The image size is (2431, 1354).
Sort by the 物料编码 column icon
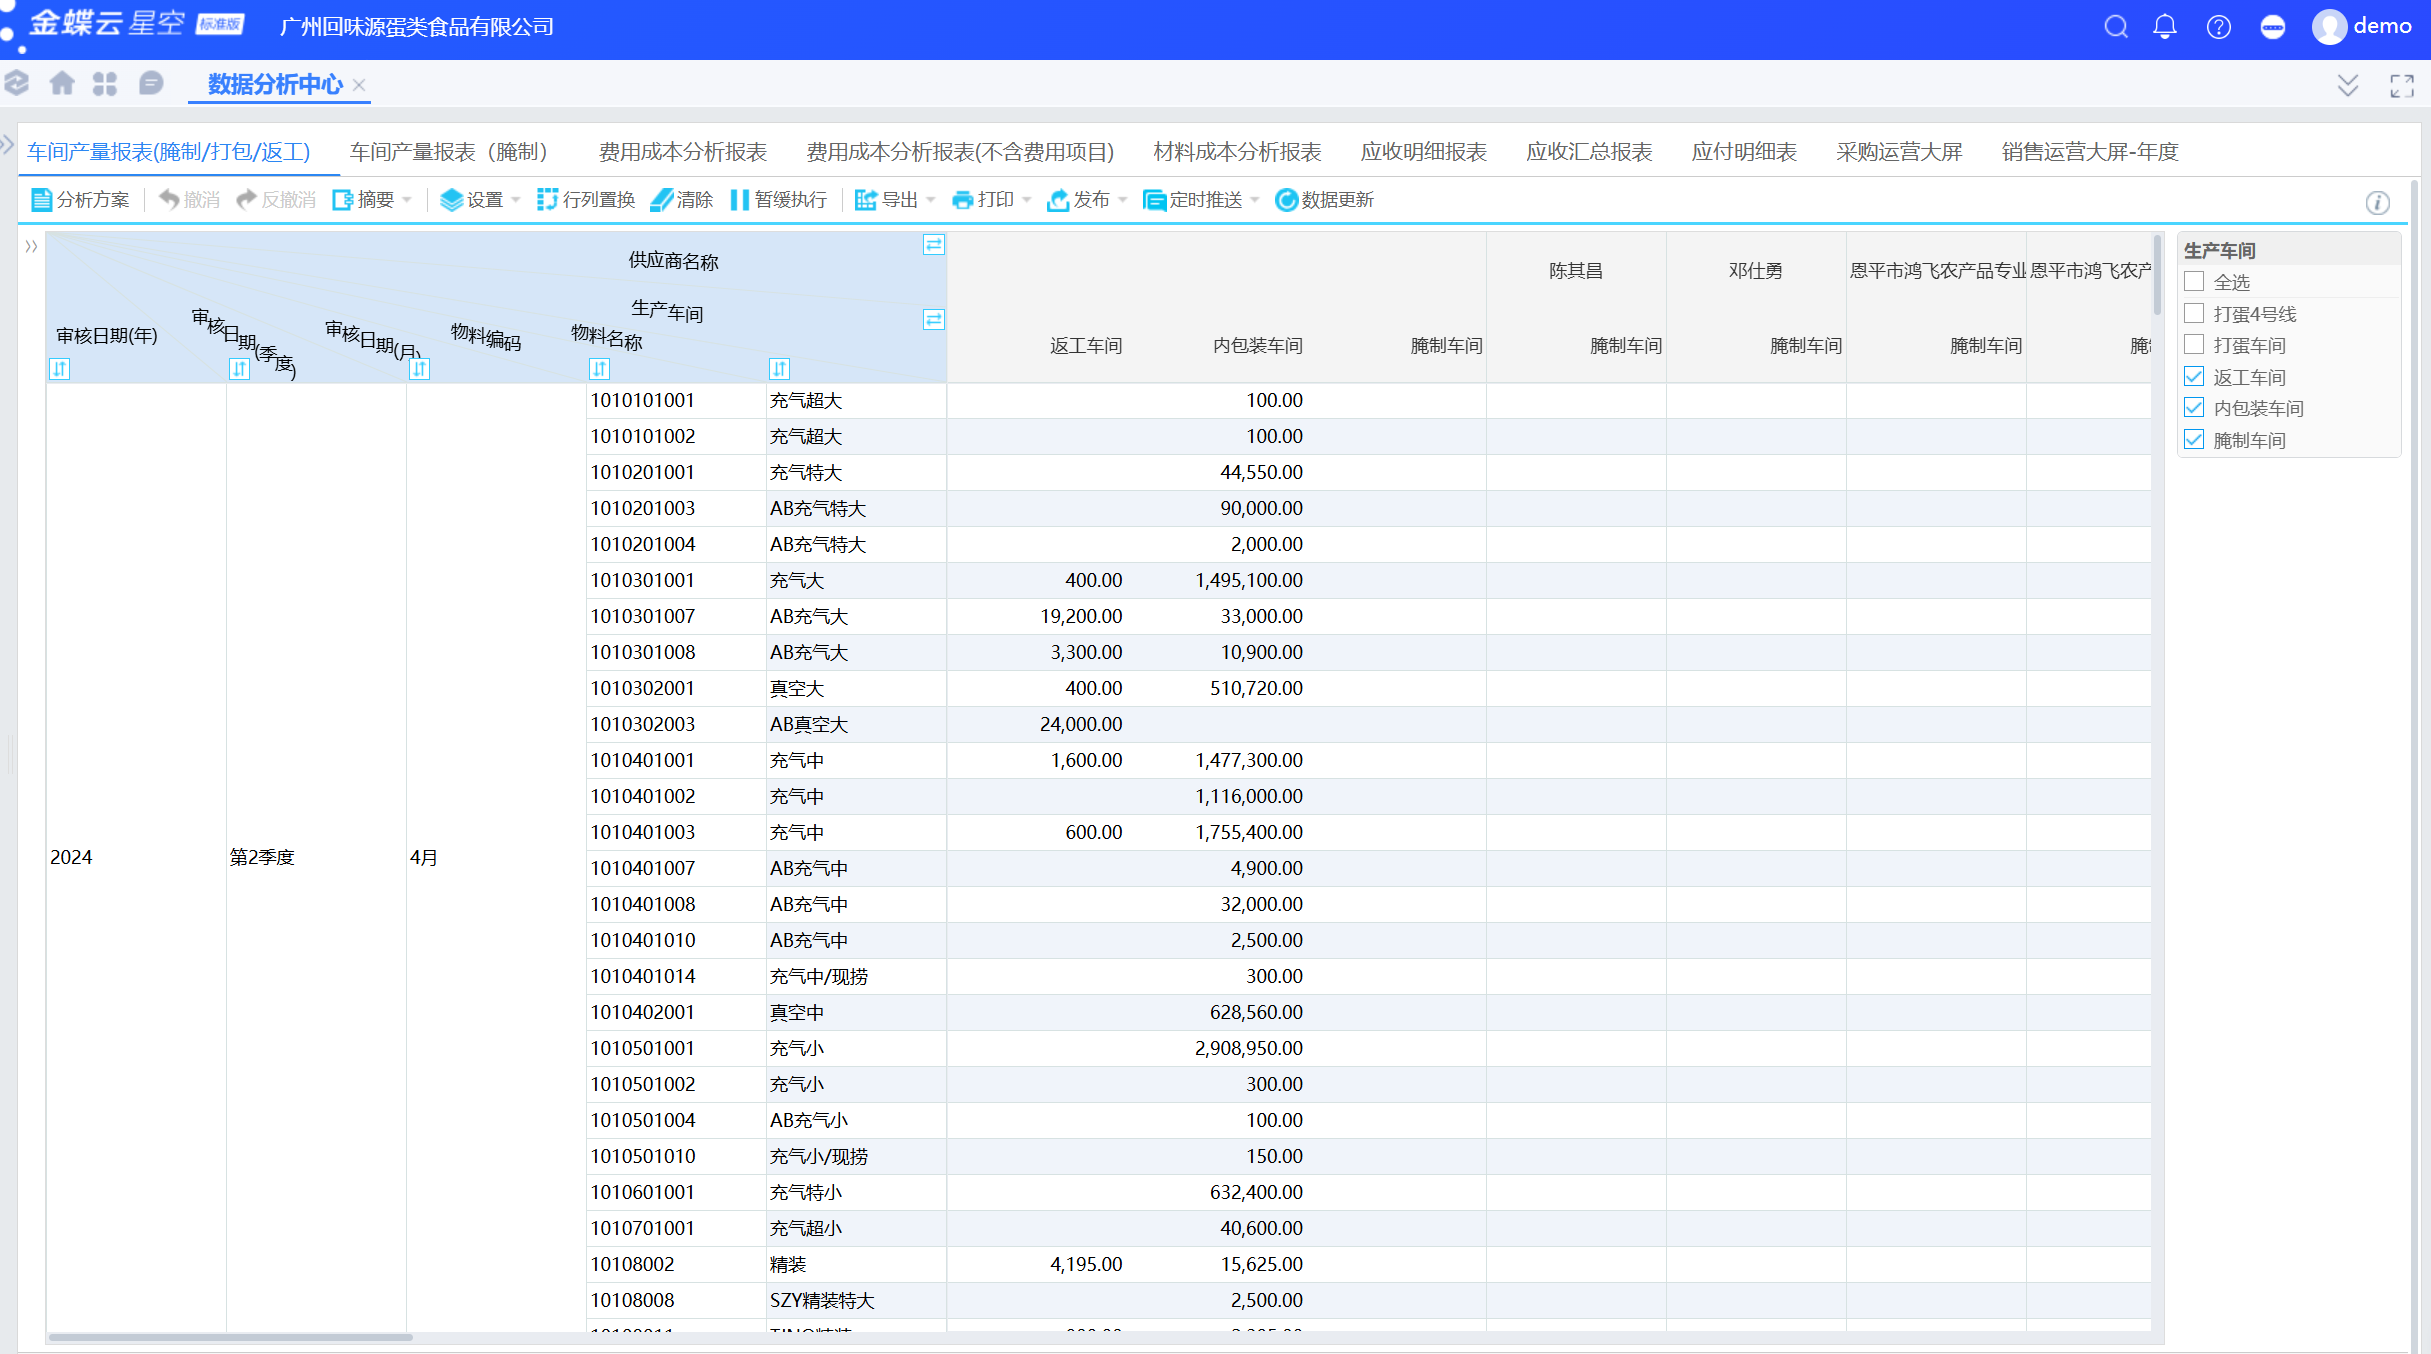[600, 369]
